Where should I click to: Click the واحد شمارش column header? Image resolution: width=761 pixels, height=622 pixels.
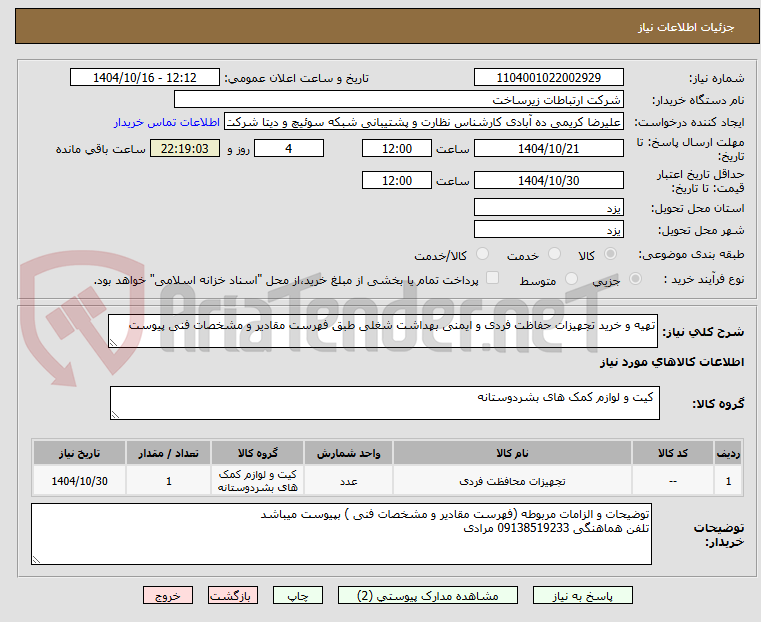click(348, 453)
